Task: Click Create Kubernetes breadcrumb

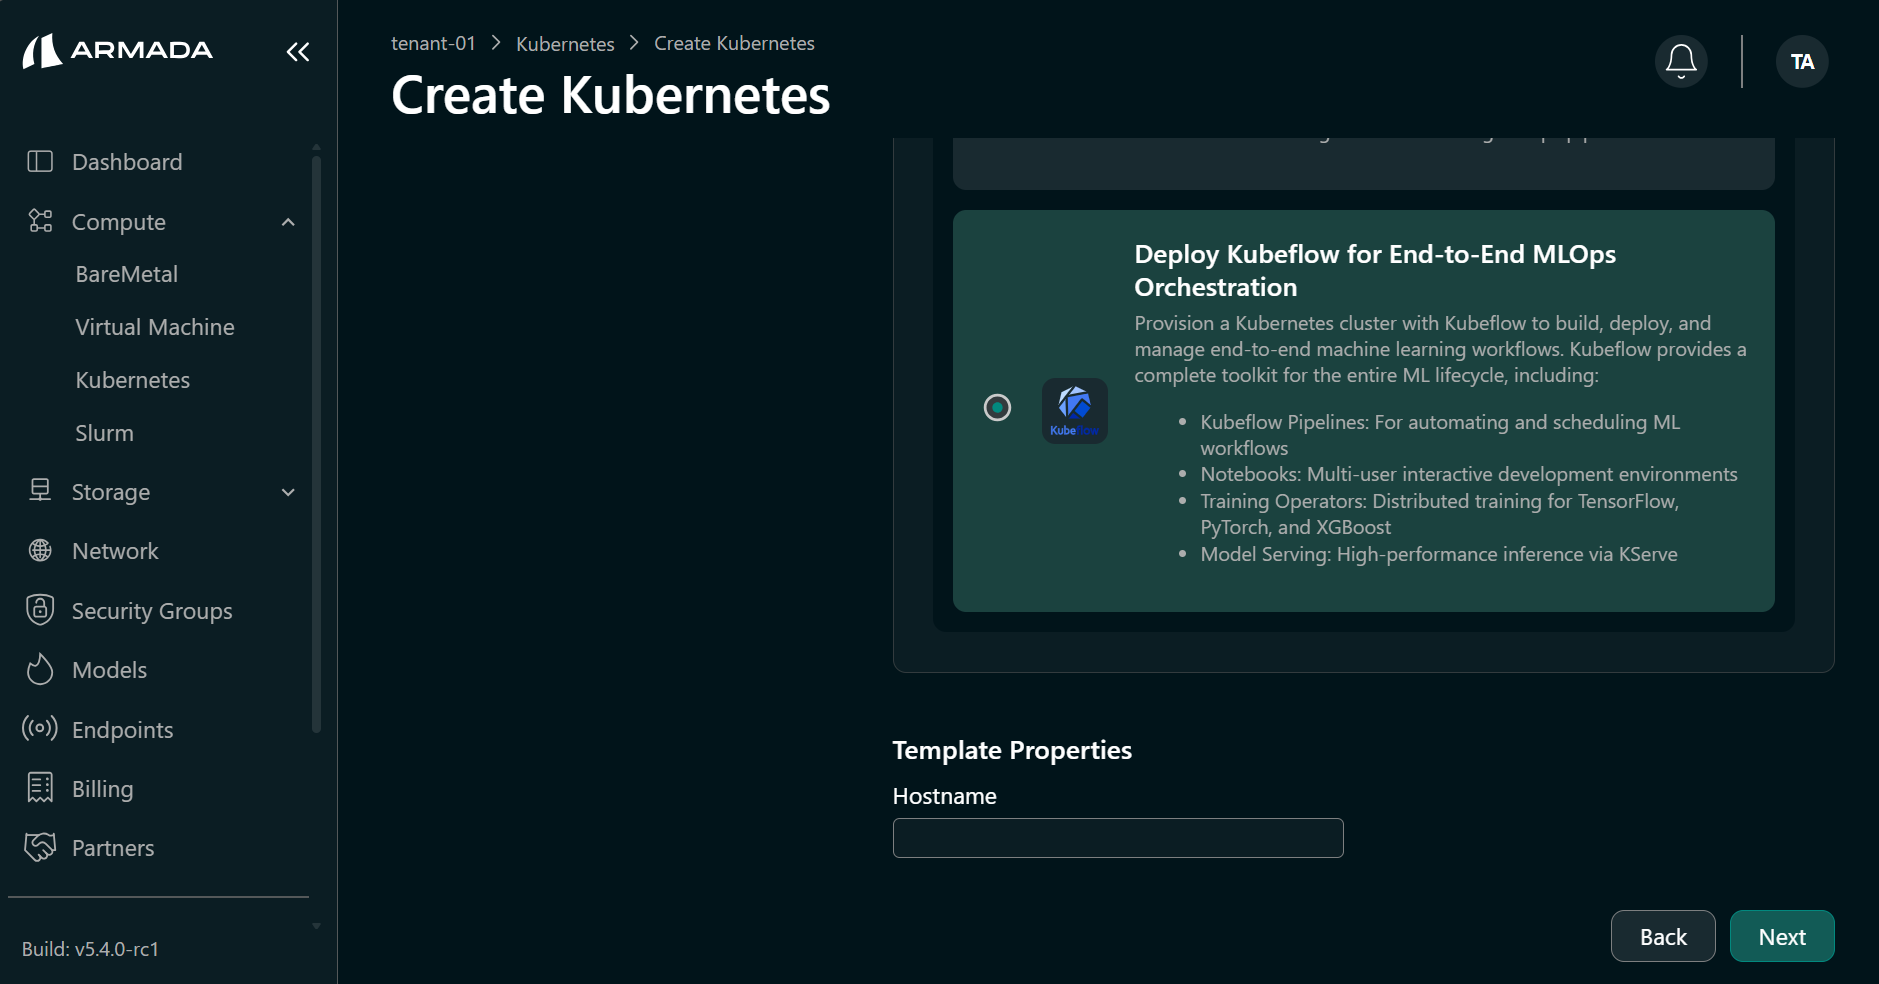Action: 734,43
